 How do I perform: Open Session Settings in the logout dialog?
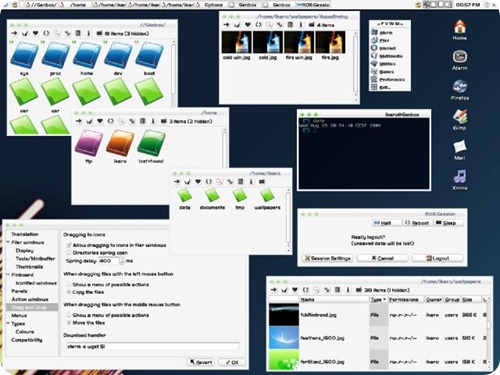[x=327, y=258]
